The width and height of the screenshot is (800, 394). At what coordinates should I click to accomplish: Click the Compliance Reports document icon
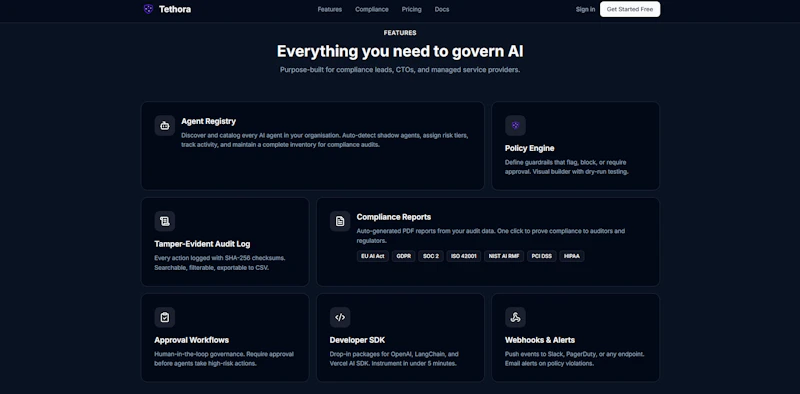pos(340,221)
